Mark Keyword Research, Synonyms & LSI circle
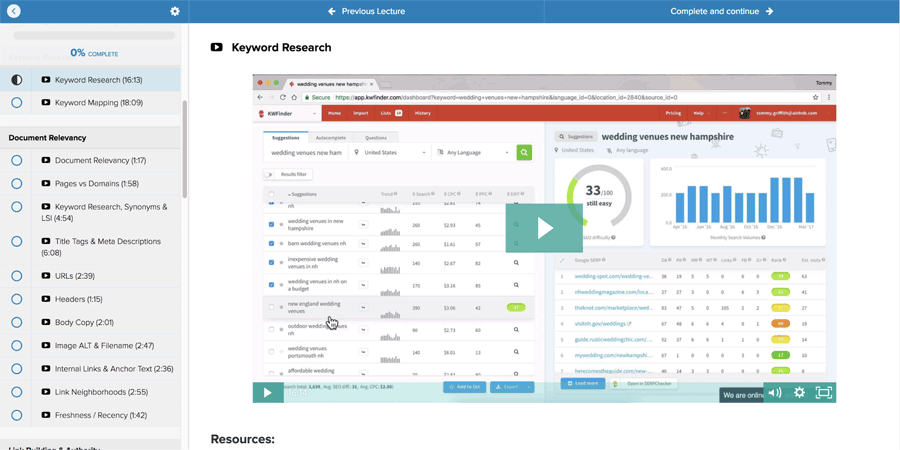 point(17,207)
